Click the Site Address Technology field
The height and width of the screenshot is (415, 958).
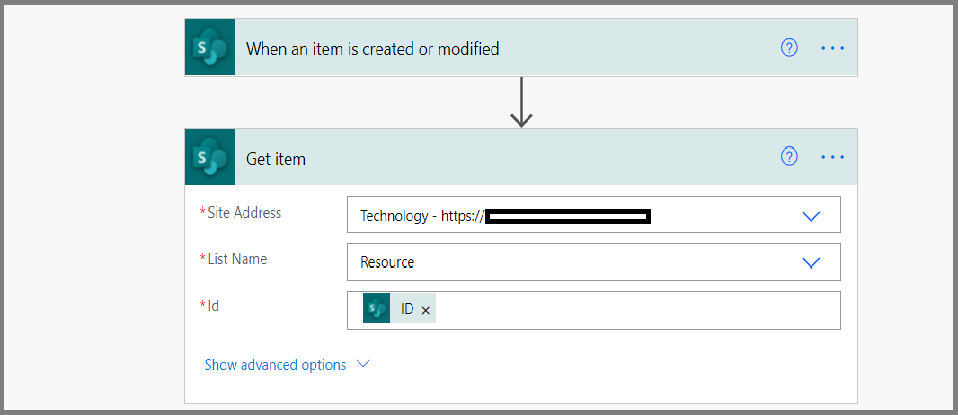click(x=594, y=215)
